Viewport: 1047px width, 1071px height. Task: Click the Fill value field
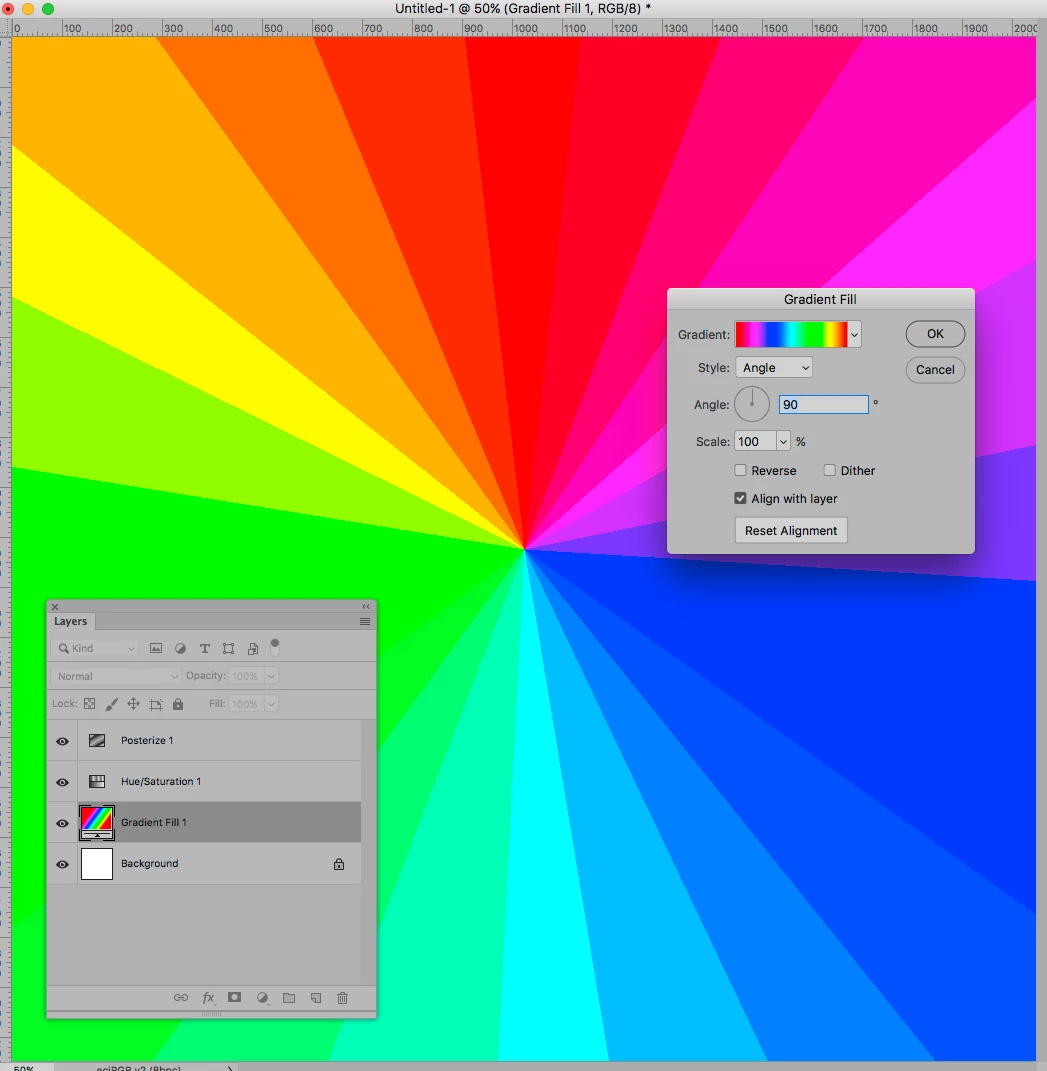246,704
